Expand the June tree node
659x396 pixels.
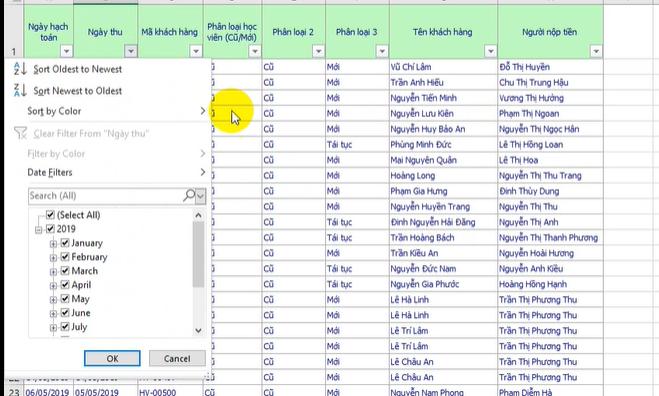pyautogui.click(x=53, y=313)
